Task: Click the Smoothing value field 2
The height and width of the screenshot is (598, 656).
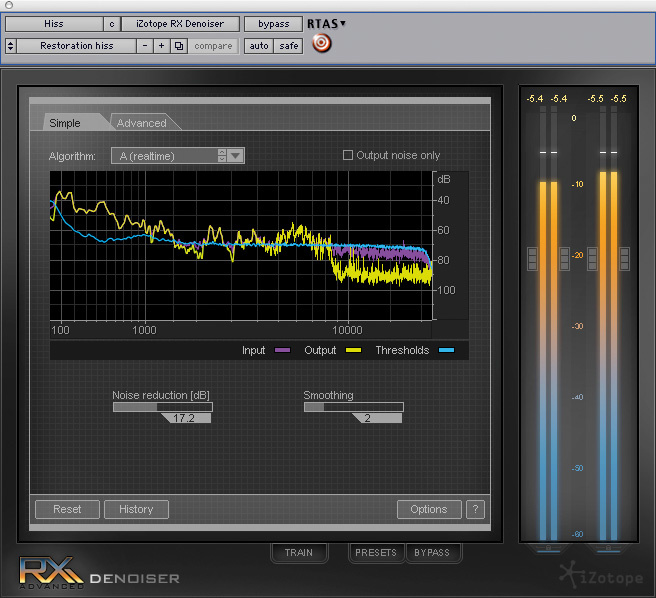Action: click(x=377, y=418)
